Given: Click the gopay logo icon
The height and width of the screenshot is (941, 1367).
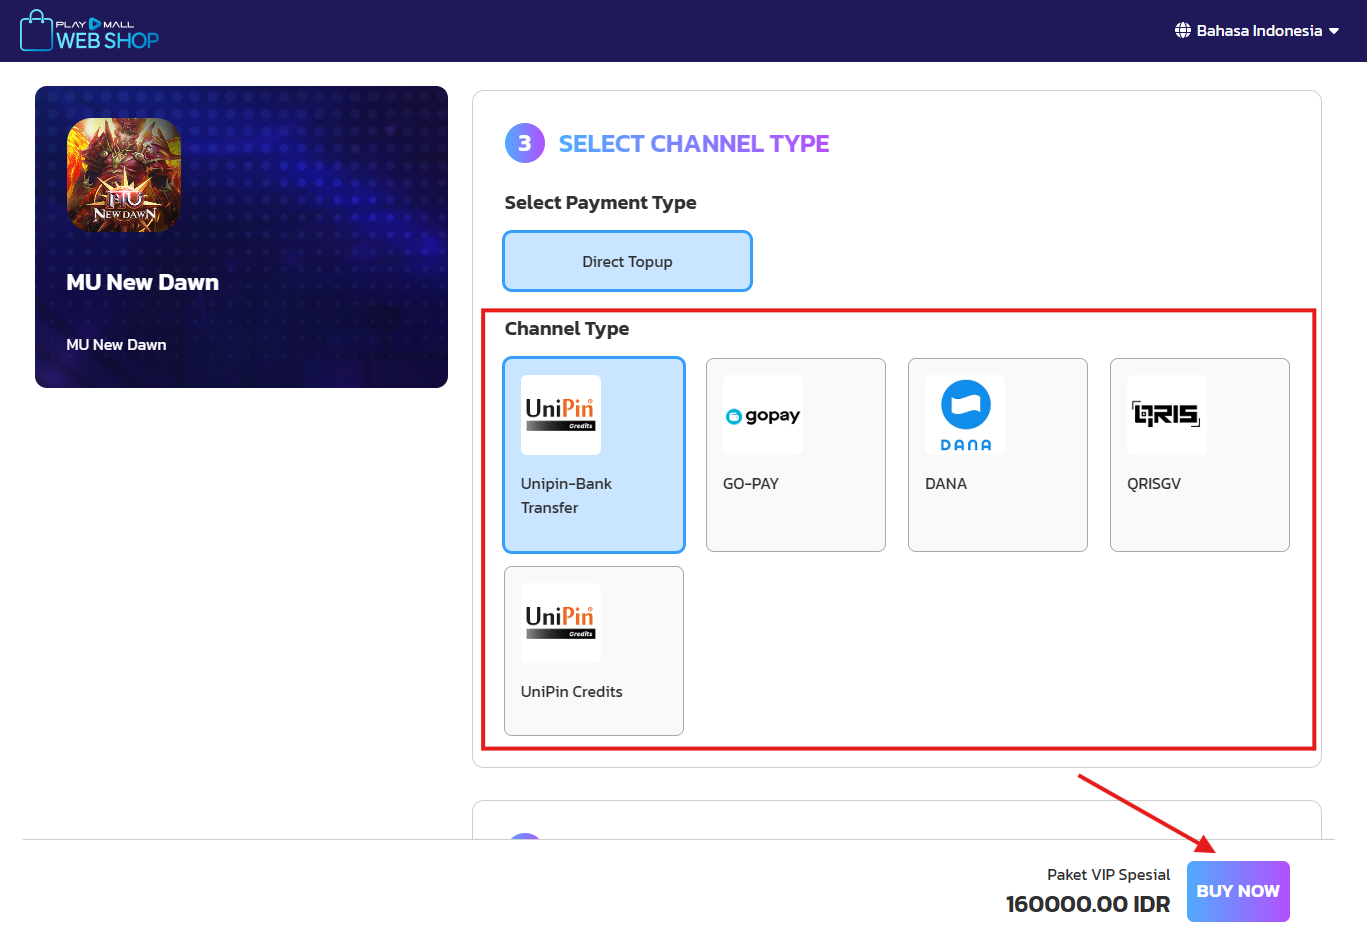Looking at the screenshot, I should tap(763, 415).
